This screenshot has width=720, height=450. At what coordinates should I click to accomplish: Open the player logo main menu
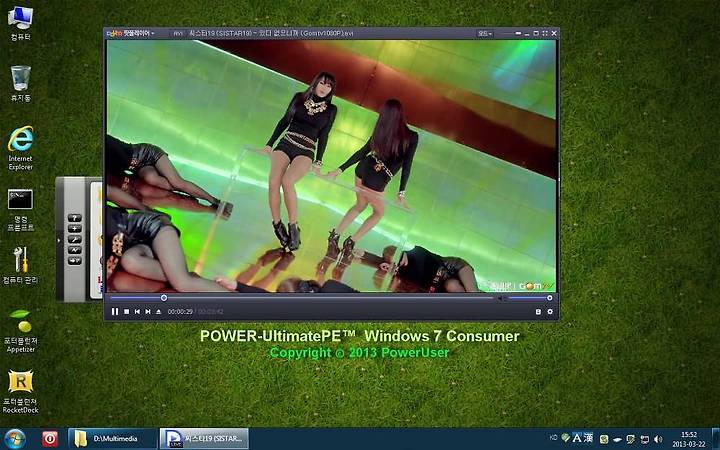point(130,33)
